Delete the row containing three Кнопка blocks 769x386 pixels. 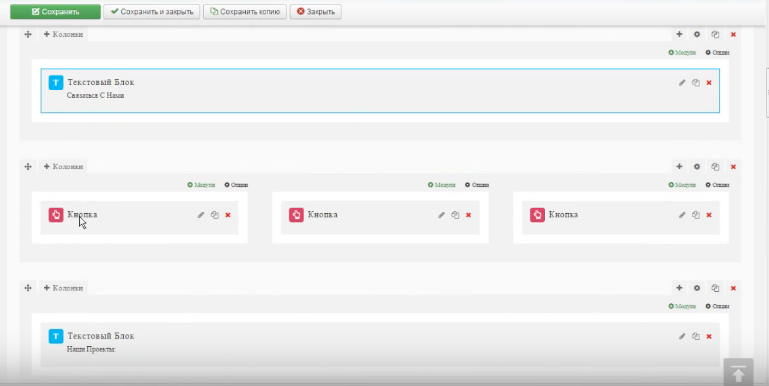pos(733,167)
